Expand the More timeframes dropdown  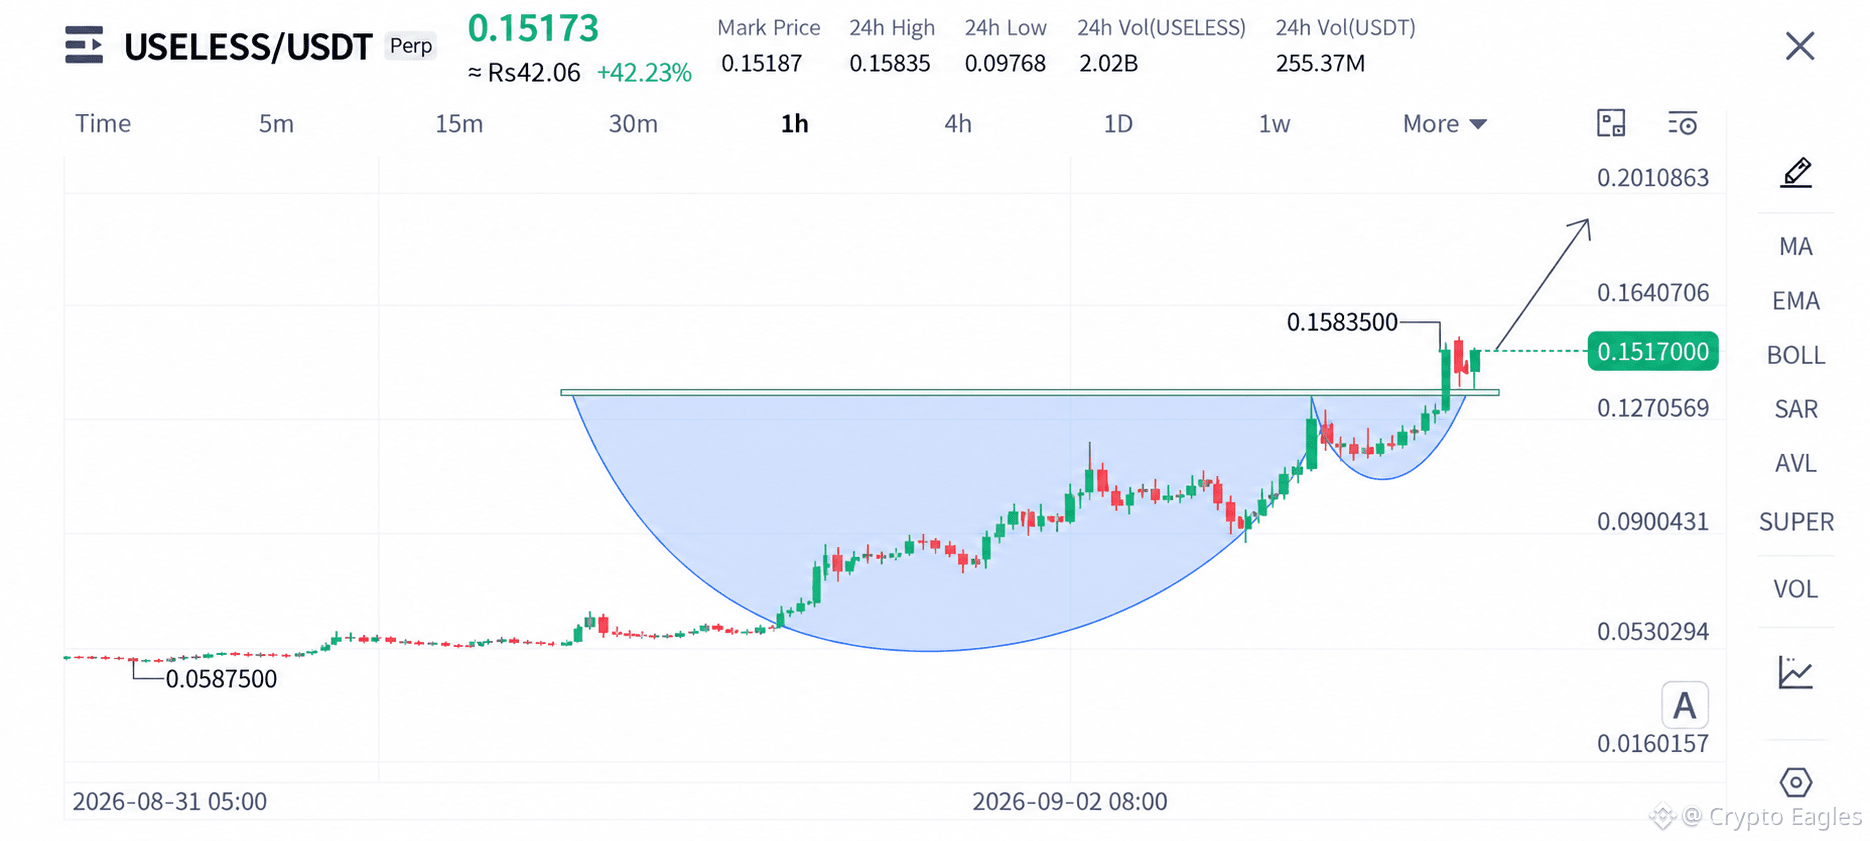click(1445, 124)
